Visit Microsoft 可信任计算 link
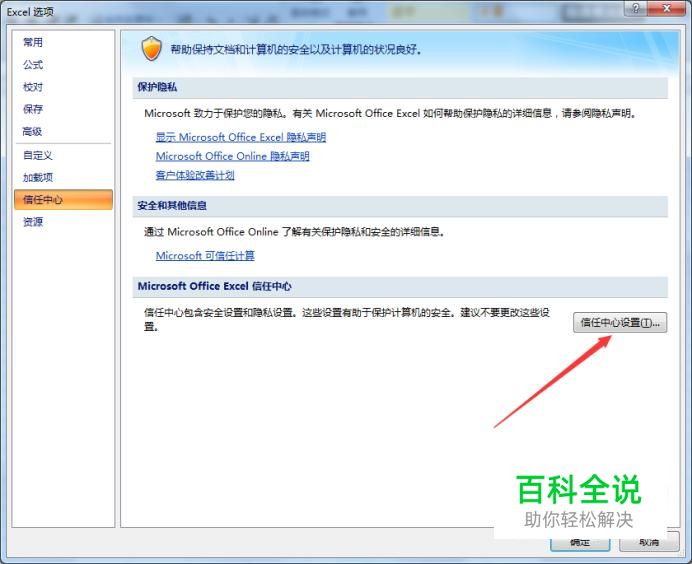The width and height of the screenshot is (692, 564). (205, 256)
